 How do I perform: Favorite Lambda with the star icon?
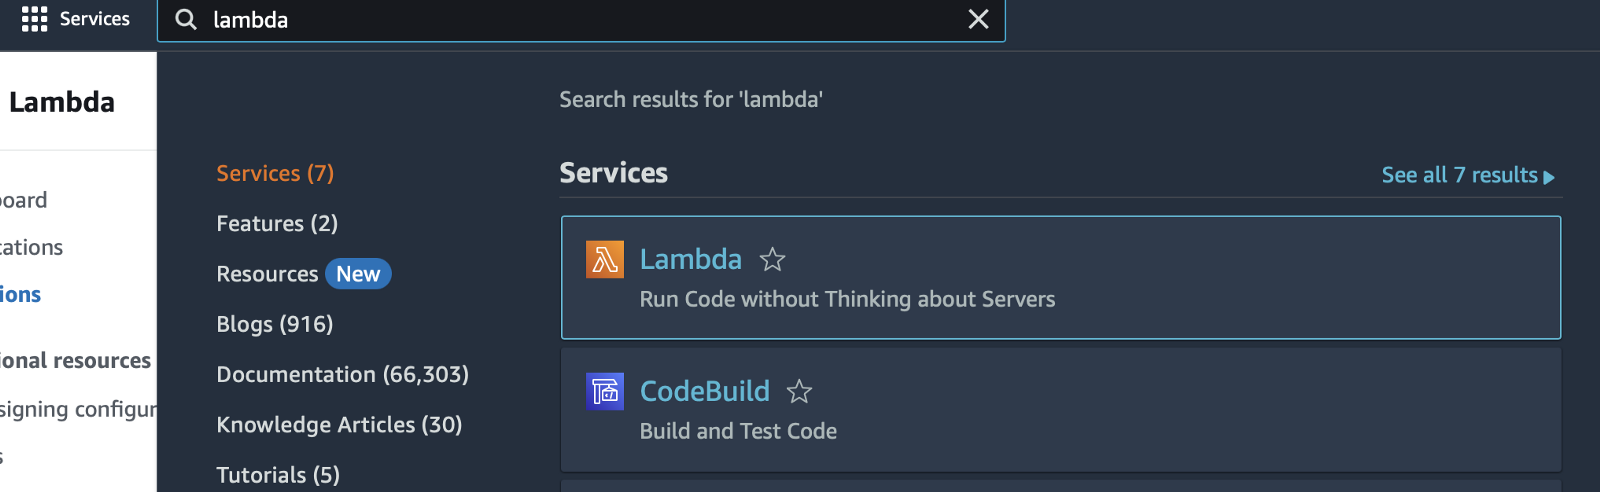[772, 260]
